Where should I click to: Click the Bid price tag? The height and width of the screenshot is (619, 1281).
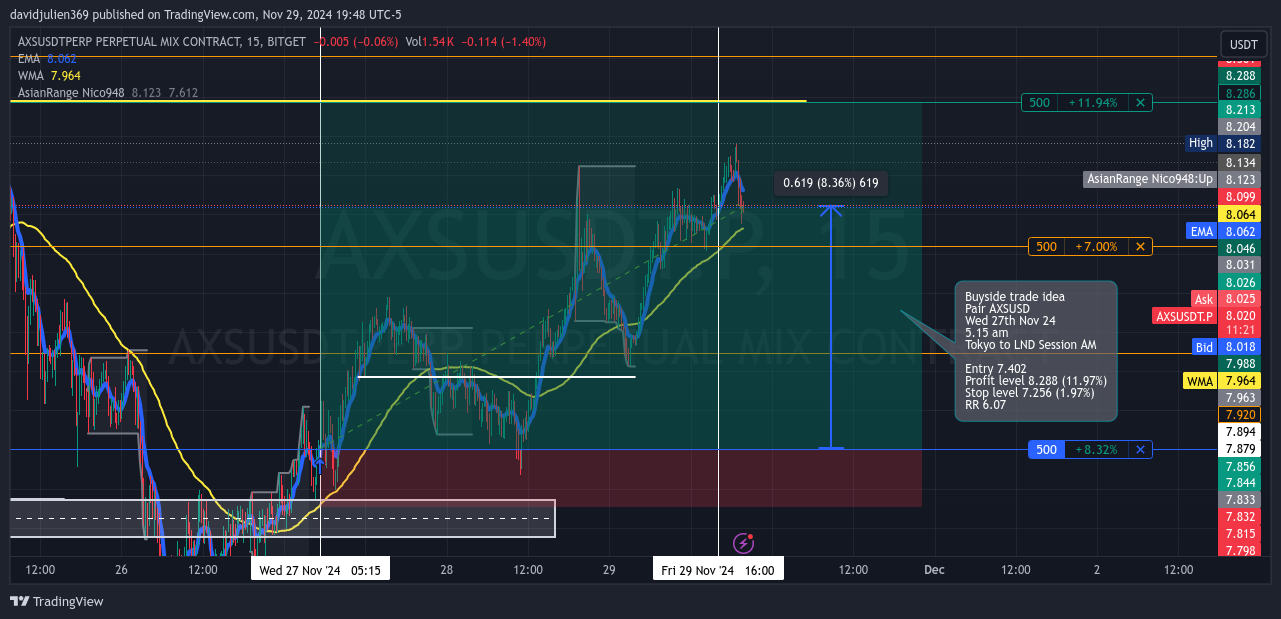[1205, 347]
